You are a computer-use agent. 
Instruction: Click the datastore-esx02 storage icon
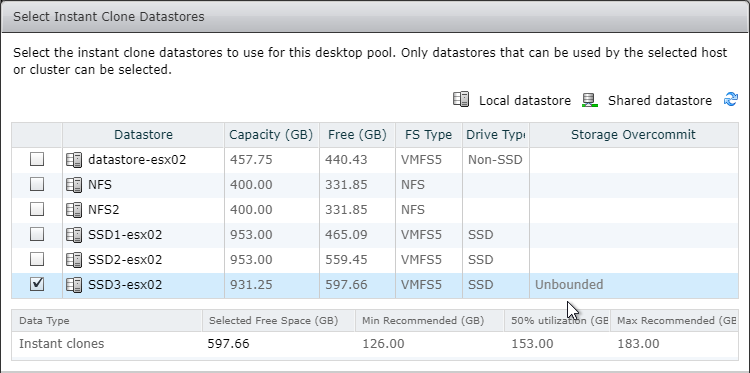(x=74, y=160)
